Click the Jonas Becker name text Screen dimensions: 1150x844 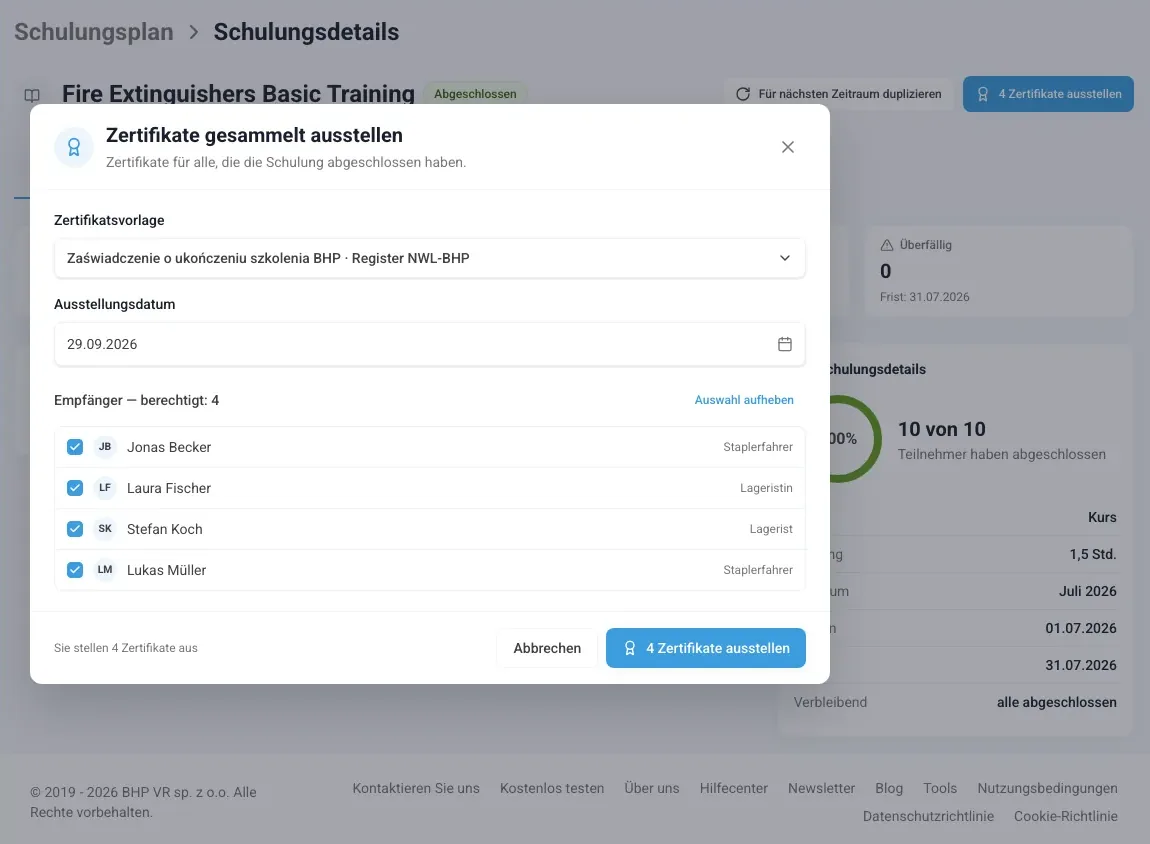169,447
